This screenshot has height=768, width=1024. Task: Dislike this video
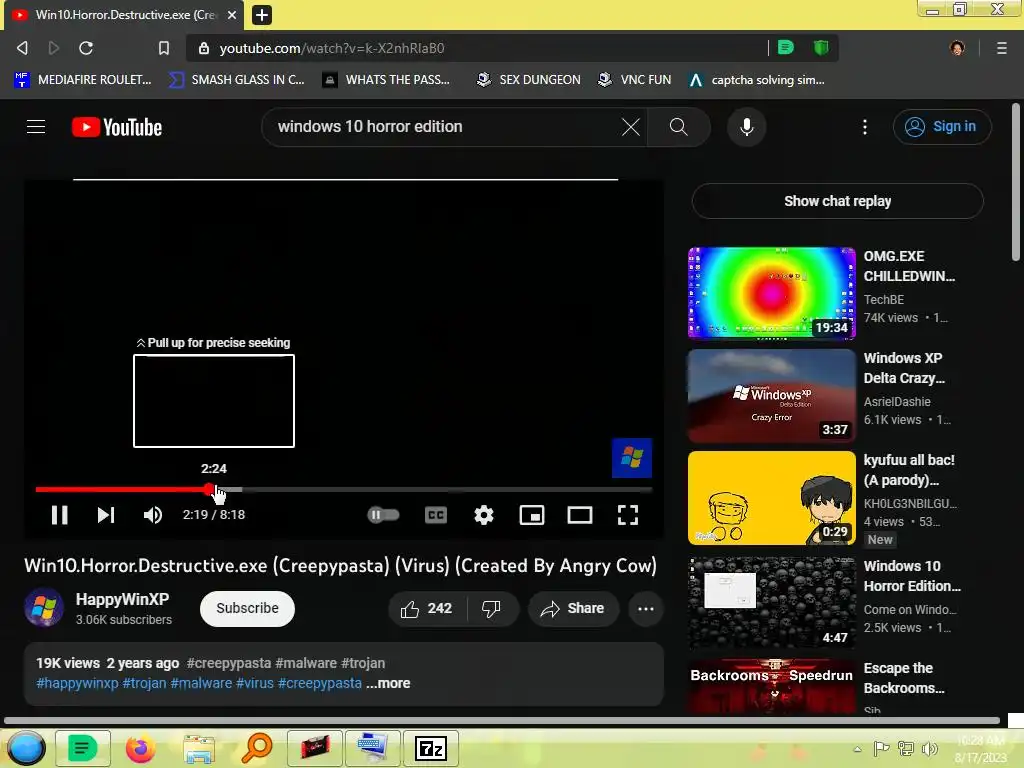(x=491, y=609)
